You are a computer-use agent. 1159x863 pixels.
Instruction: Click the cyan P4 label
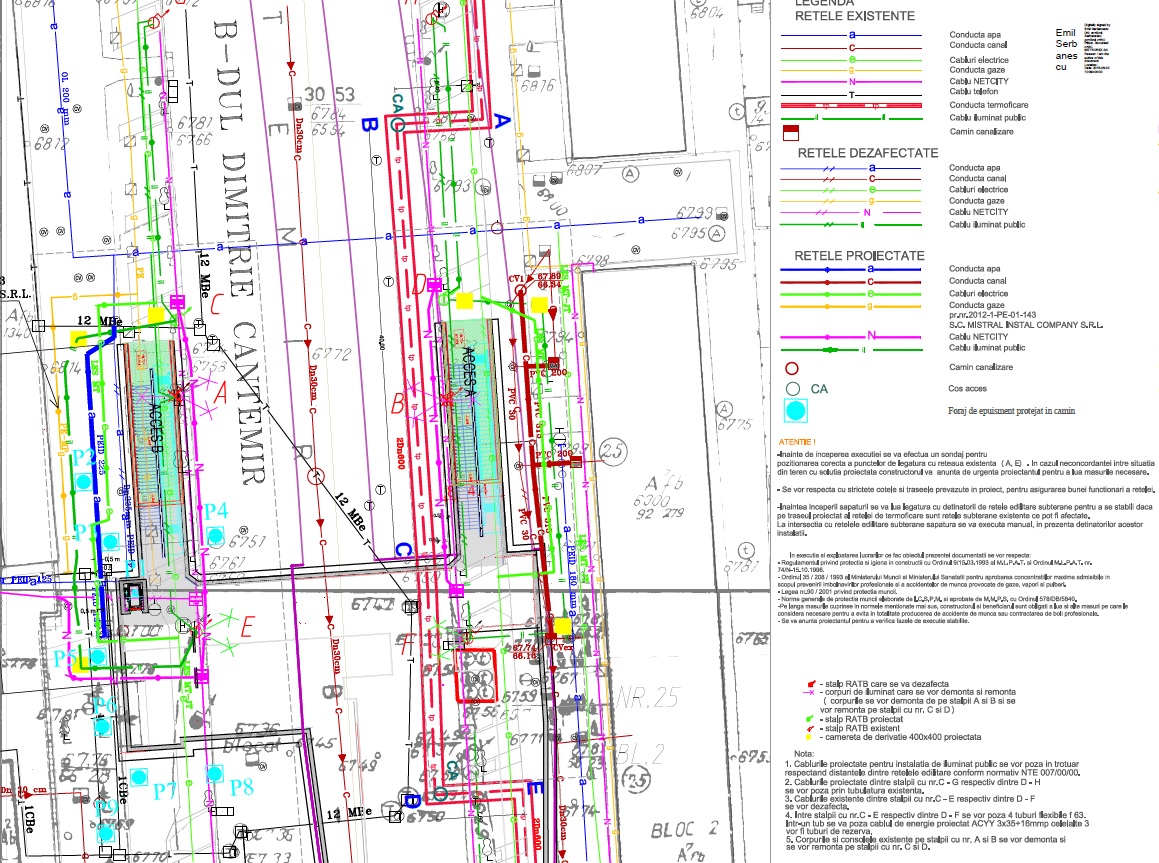click(216, 511)
